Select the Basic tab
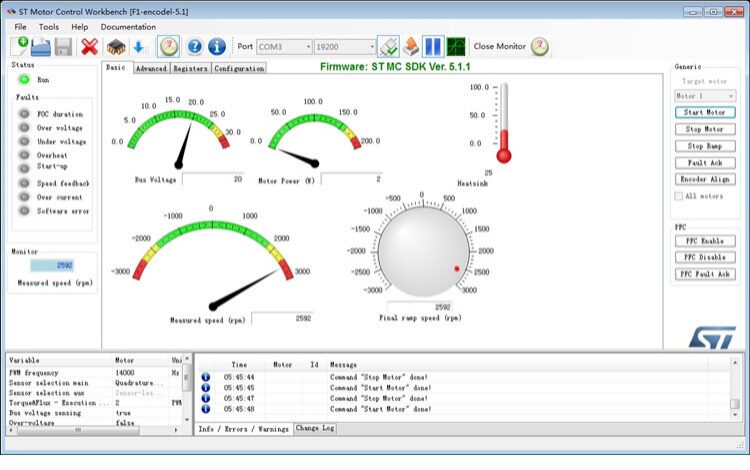 tap(116, 67)
